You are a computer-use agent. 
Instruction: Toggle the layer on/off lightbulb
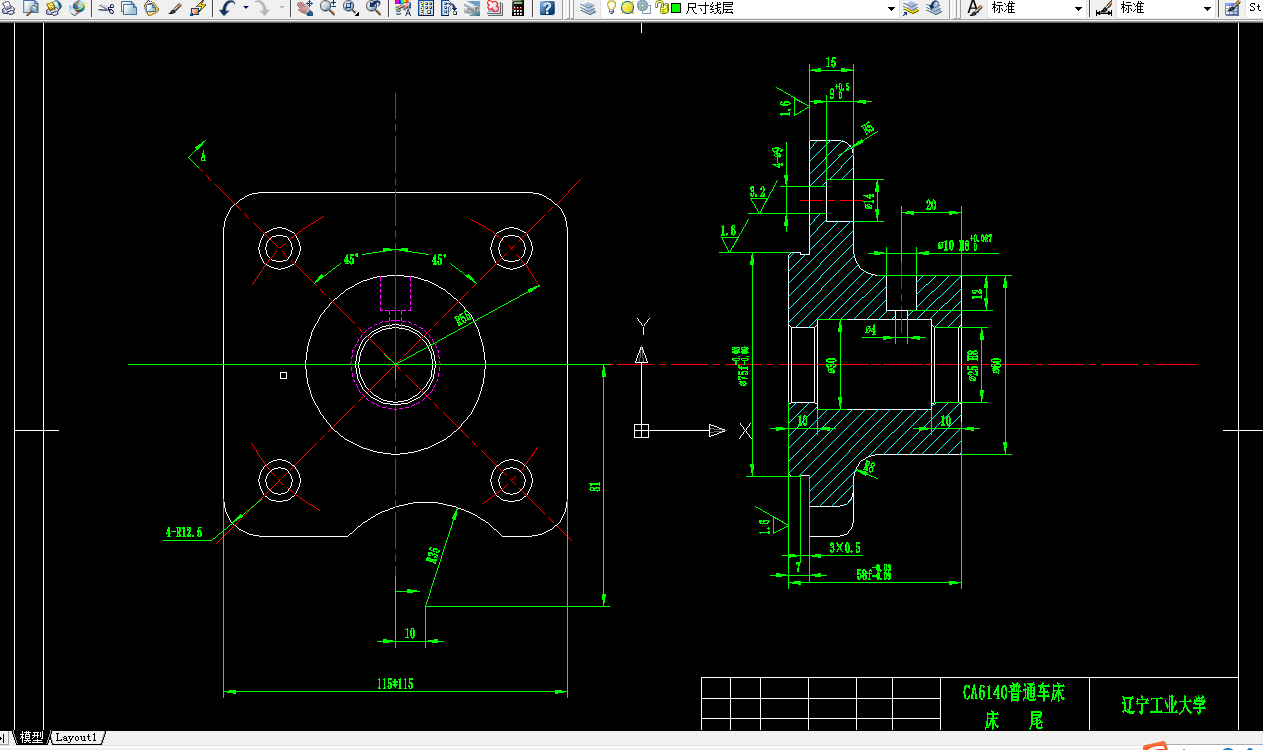pos(611,7)
